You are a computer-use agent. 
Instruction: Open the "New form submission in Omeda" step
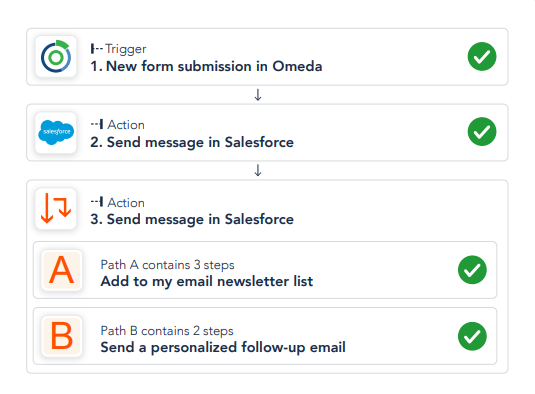(267, 57)
